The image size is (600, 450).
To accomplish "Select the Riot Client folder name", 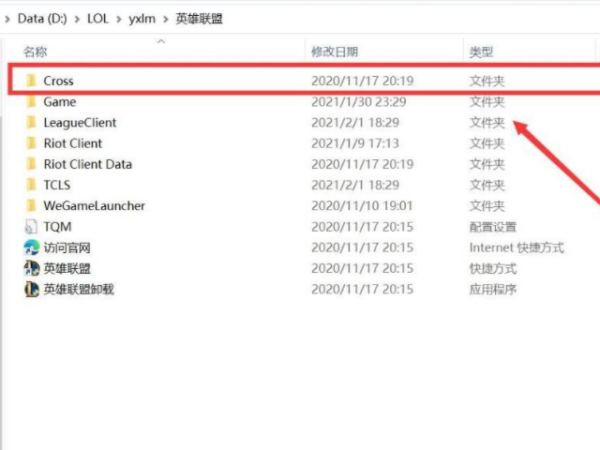I will (x=73, y=143).
